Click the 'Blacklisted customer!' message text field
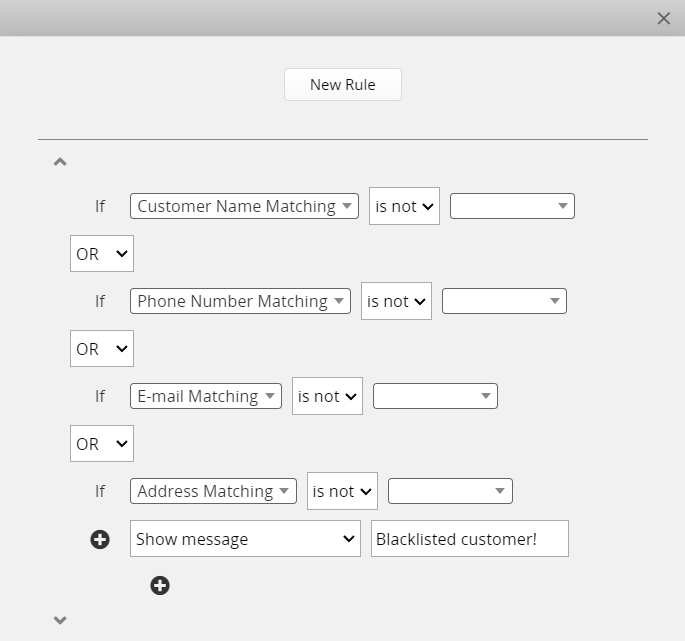Image resolution: width=685 pixels, height=641 pixels. click(470, 539)
